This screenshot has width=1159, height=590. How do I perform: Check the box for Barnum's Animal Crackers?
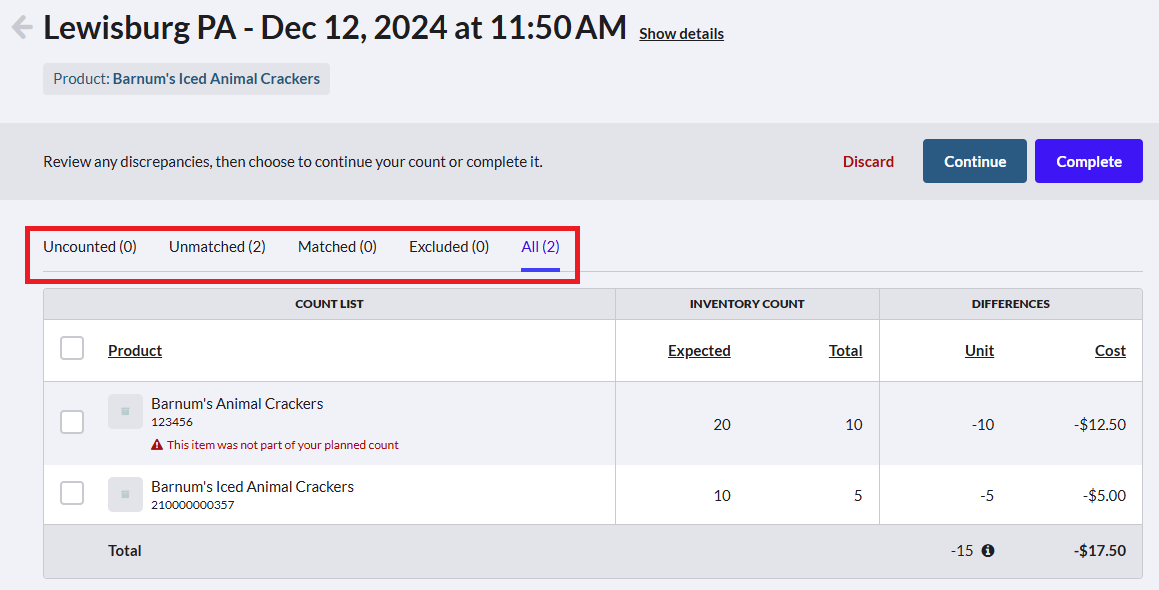pyautogui.click(x=72, y=422)
